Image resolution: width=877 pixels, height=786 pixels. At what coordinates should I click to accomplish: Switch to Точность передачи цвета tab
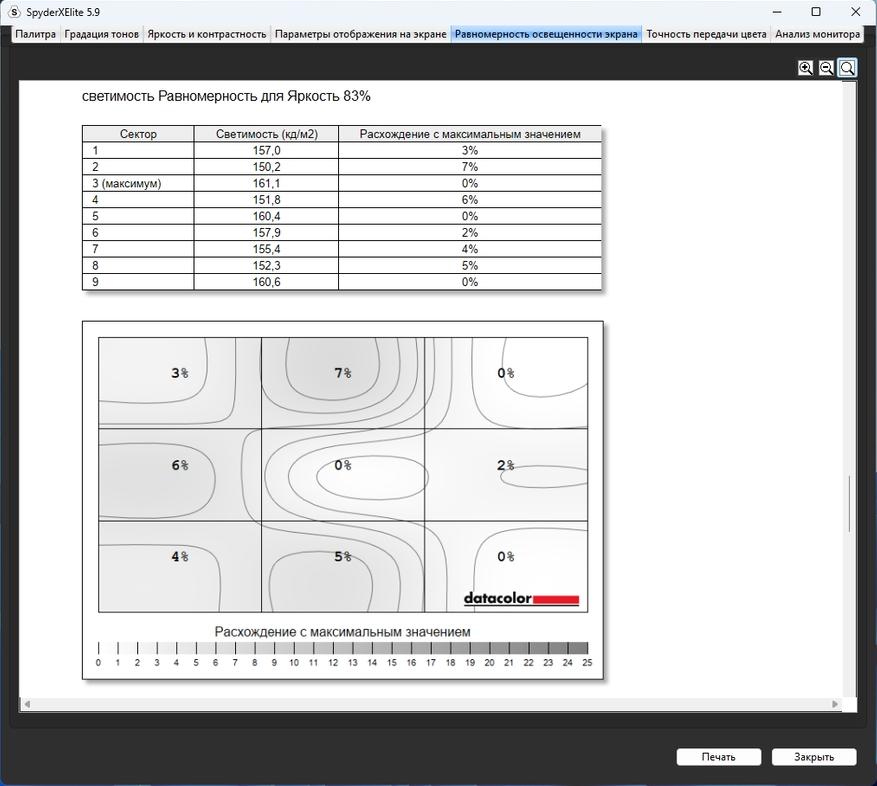pyautogui.click(x=706, y=34)
